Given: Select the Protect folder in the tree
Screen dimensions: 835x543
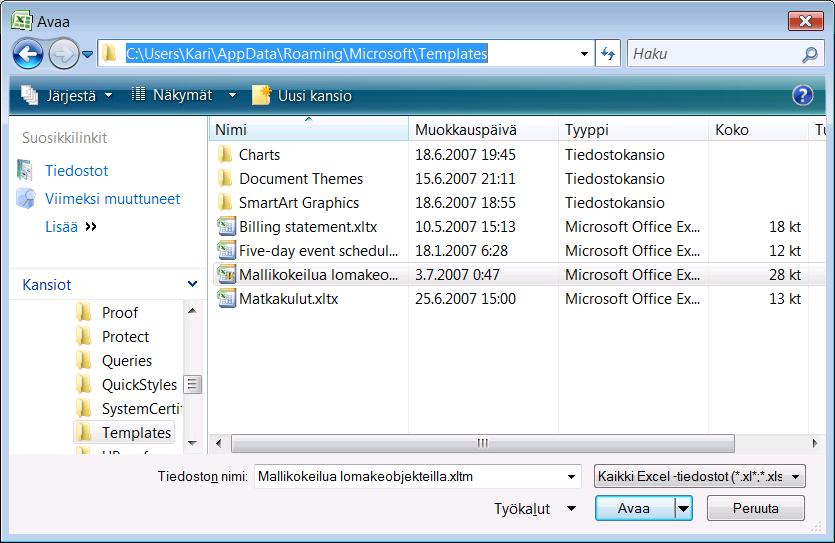Looking at the screenshot, I should [x=125, y=336].
